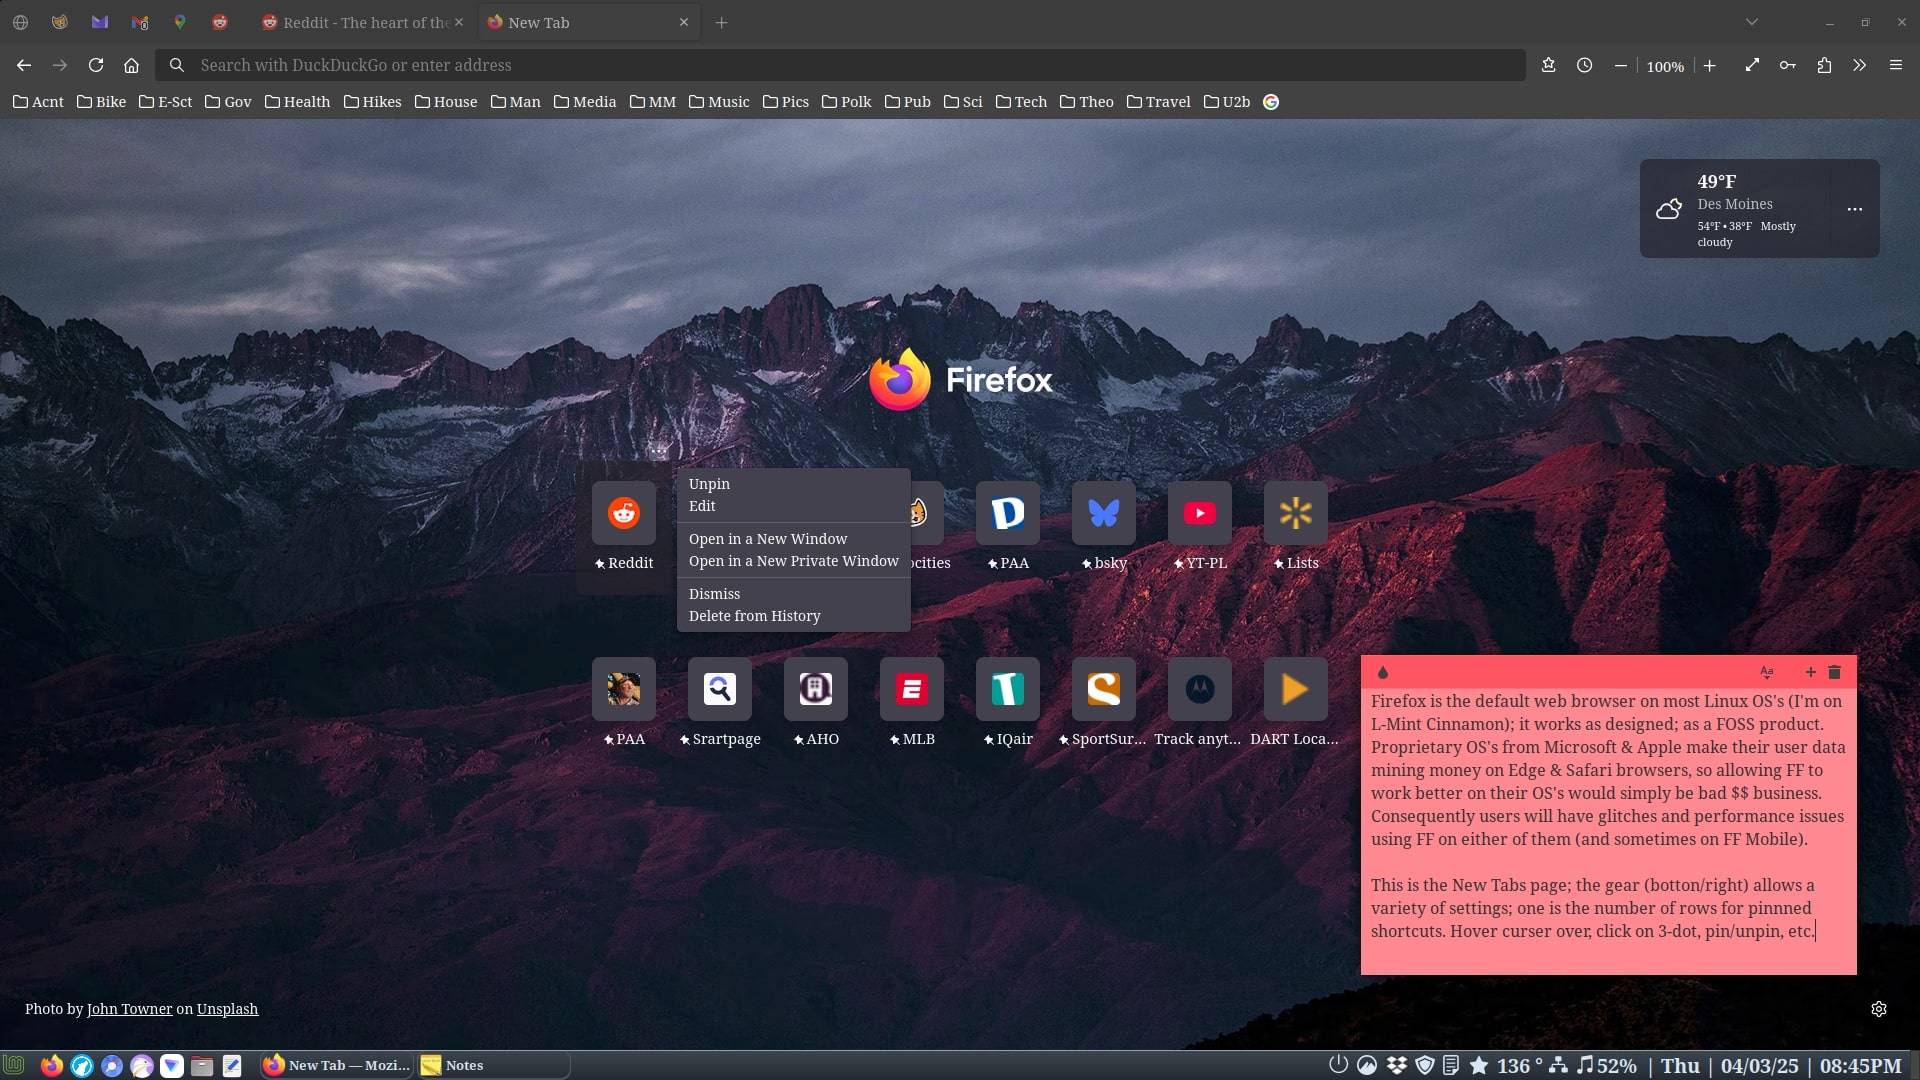Viewport: 1920px width, 1080px height.
Task: Switch to the Reddit tab
Action: point(360,22)
